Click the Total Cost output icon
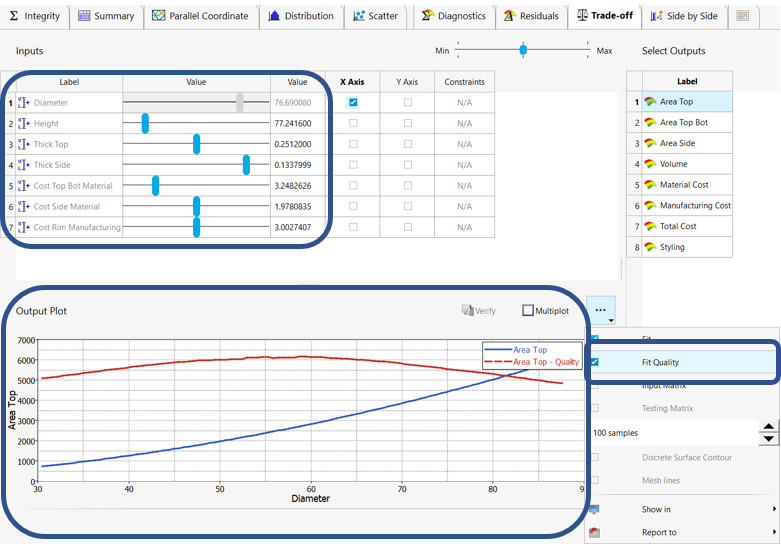 [x=649, y=226]
